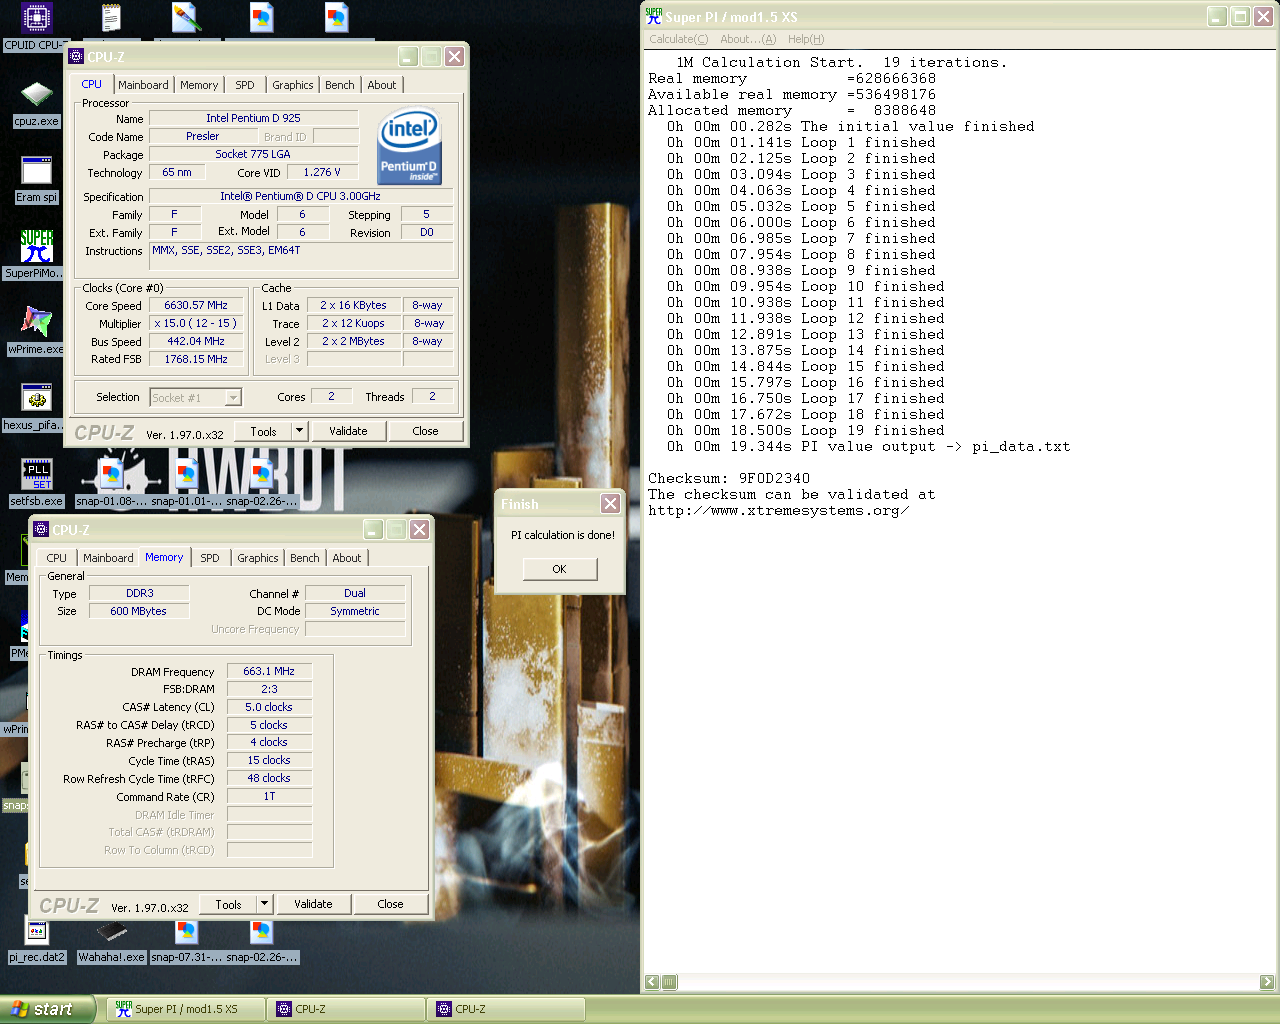Open About tab in lower CPU-Z window
The image size is (1280, 1024).
coord(347,558)
